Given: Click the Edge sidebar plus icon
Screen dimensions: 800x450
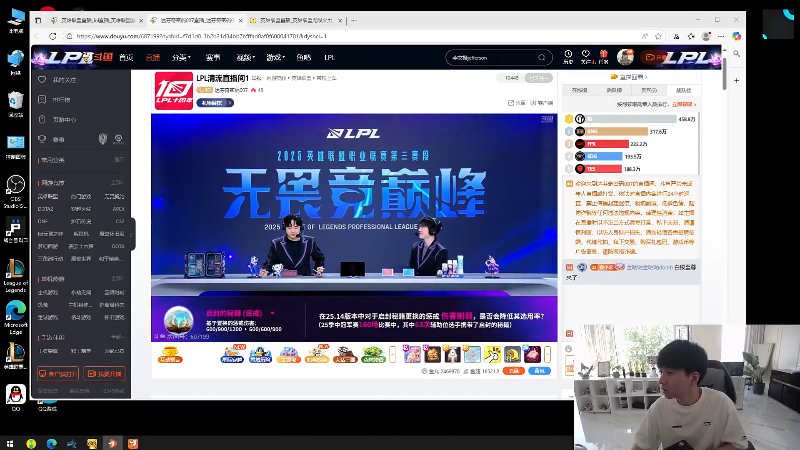Looking at the screenshot, I should (736, 81).
